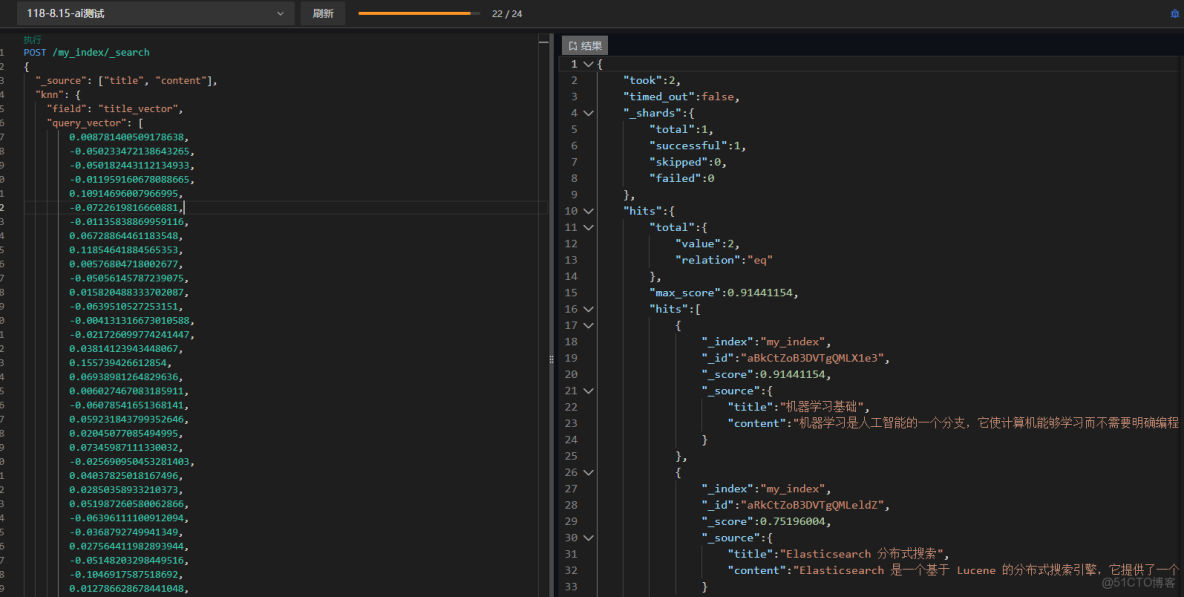Collapse the first _source object at line 21
This screenshot has height=597, width=1184.
[588, 390]
